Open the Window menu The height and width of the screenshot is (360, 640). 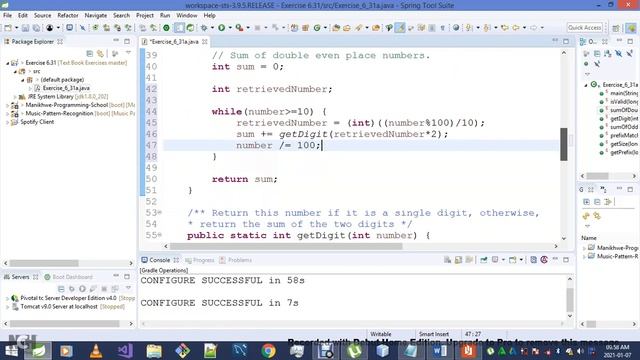coord(187,16)
